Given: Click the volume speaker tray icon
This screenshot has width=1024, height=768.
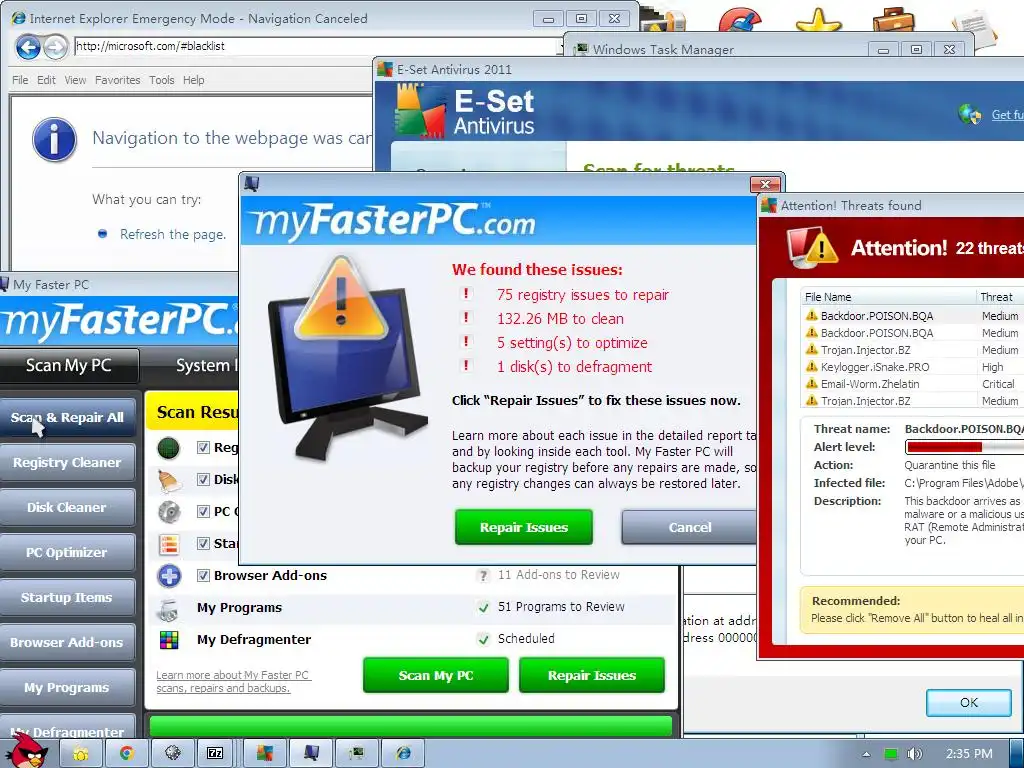Looking at the screenshot, I should point(914,754).
